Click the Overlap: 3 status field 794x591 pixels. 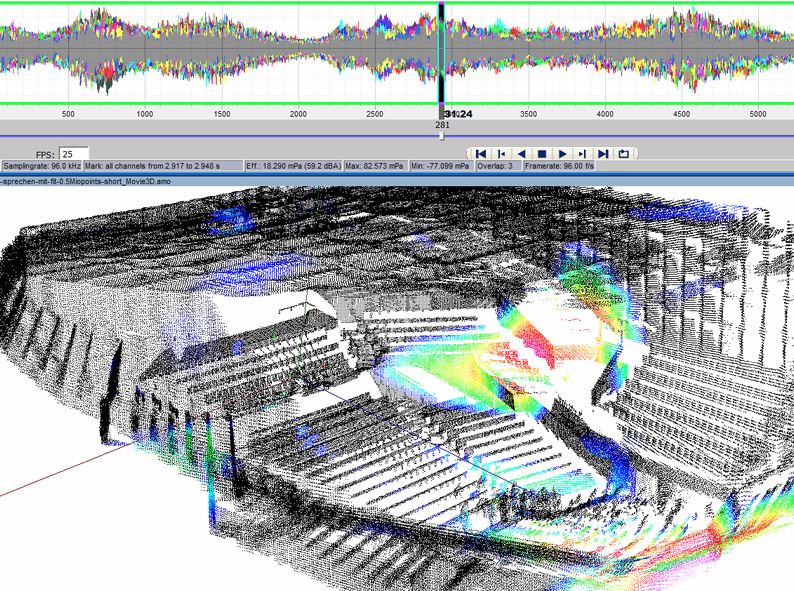[x=500, y=166]
